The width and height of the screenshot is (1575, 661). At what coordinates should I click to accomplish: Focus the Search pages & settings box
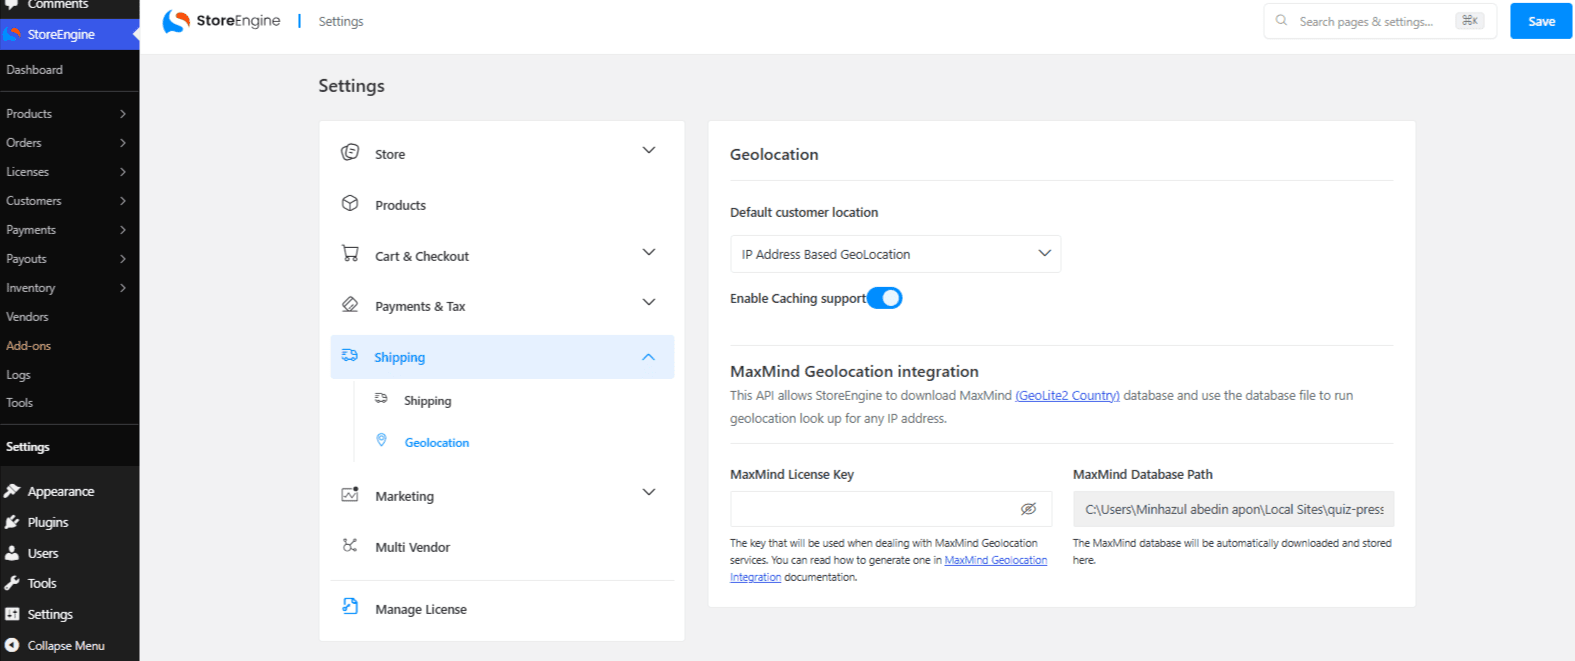[x=1380, y=21]
